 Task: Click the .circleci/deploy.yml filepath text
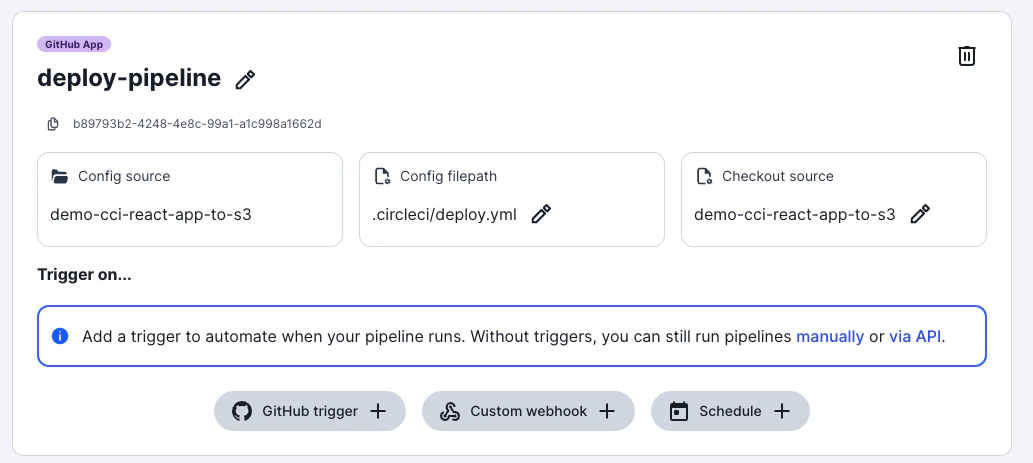click(444, 215)
